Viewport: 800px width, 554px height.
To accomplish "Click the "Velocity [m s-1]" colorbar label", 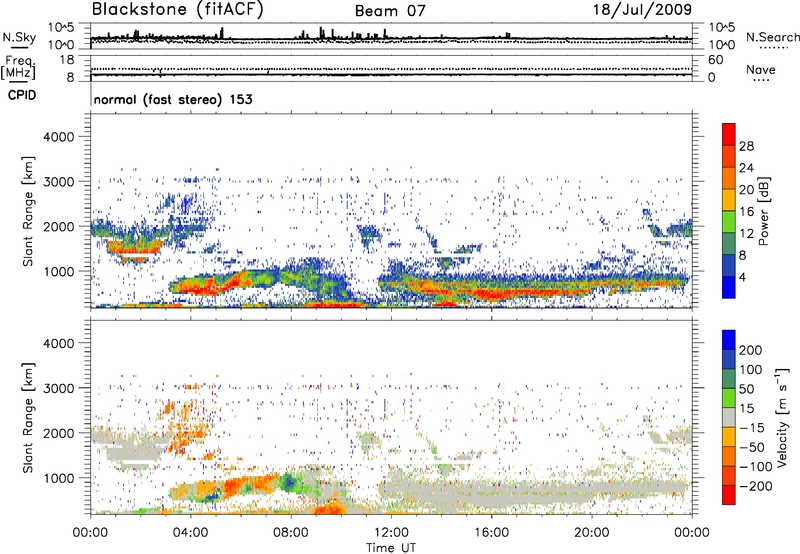I will click(x=782, y=417).
